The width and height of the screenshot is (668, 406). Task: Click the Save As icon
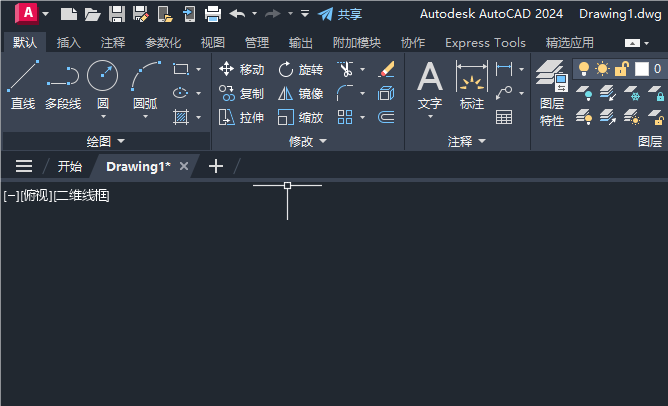click(141, 14)
